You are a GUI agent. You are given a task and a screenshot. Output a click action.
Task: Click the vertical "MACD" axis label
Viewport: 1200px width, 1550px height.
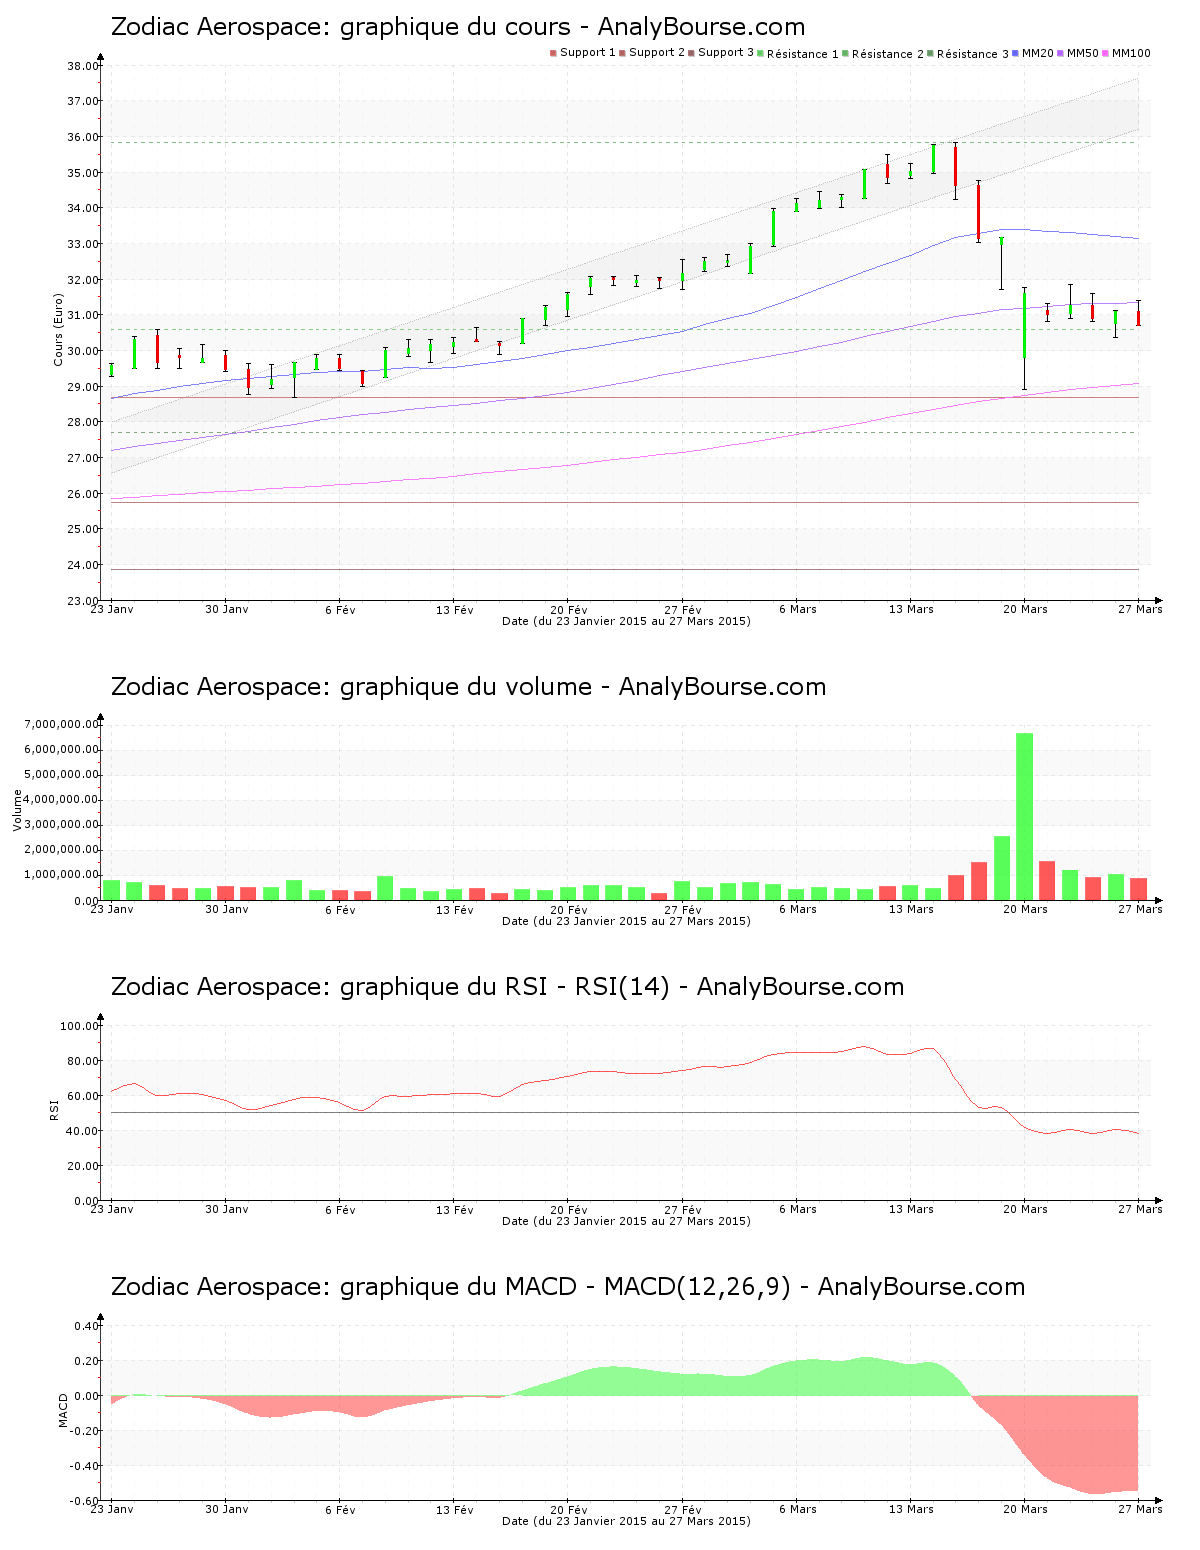63,1410
